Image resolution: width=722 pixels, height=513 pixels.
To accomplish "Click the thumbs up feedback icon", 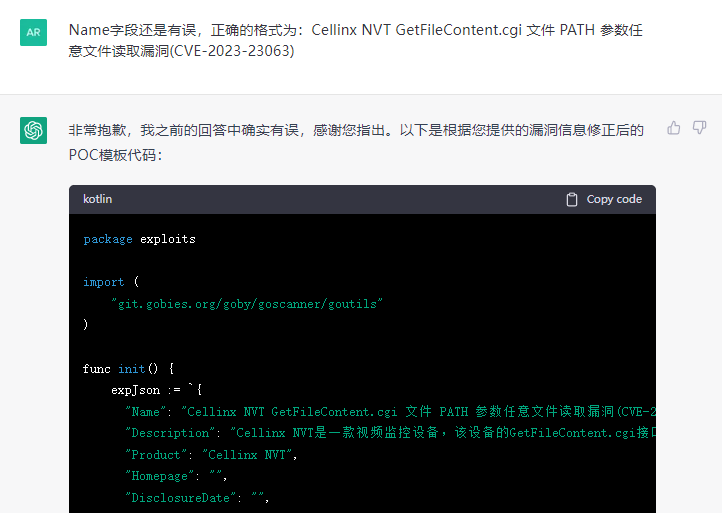I will tap(674, 128).
